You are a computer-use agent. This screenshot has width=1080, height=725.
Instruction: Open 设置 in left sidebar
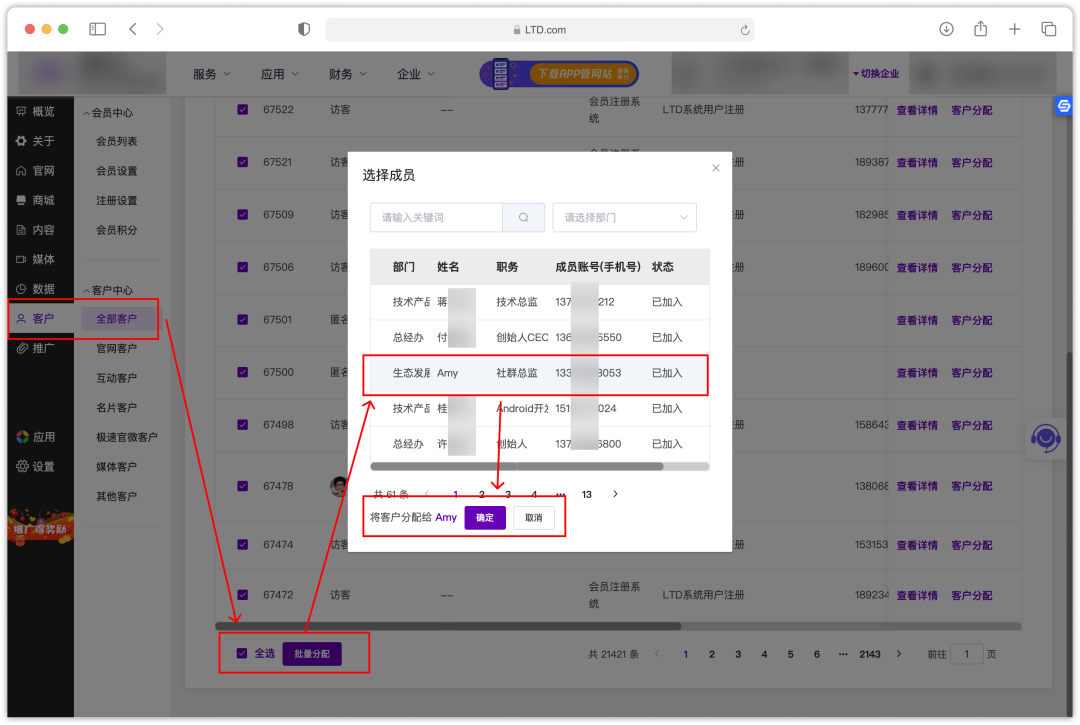(36, 466)
